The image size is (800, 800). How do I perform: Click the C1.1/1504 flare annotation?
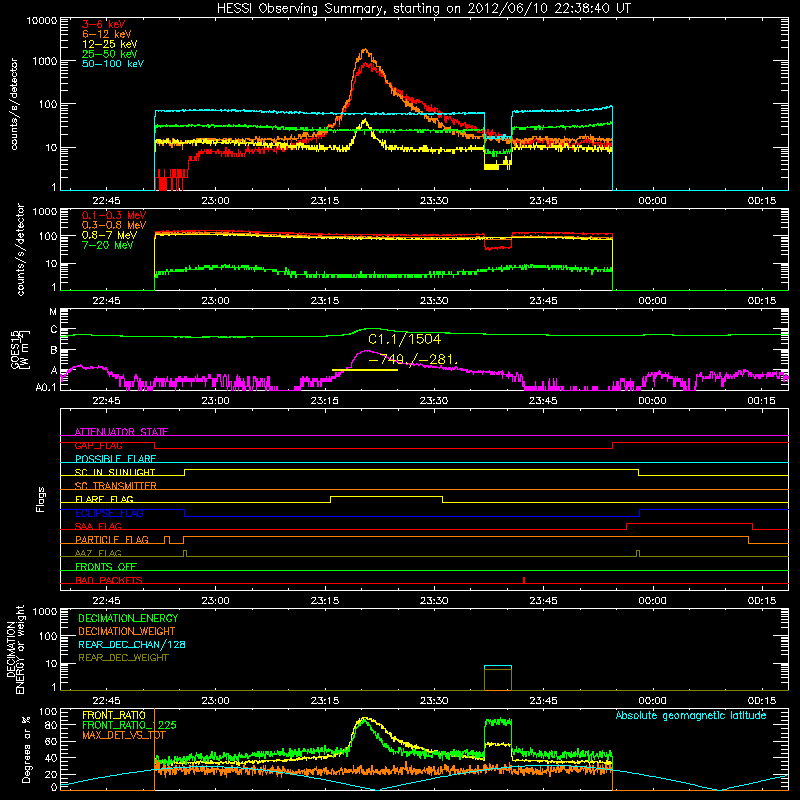coord(404,339)
